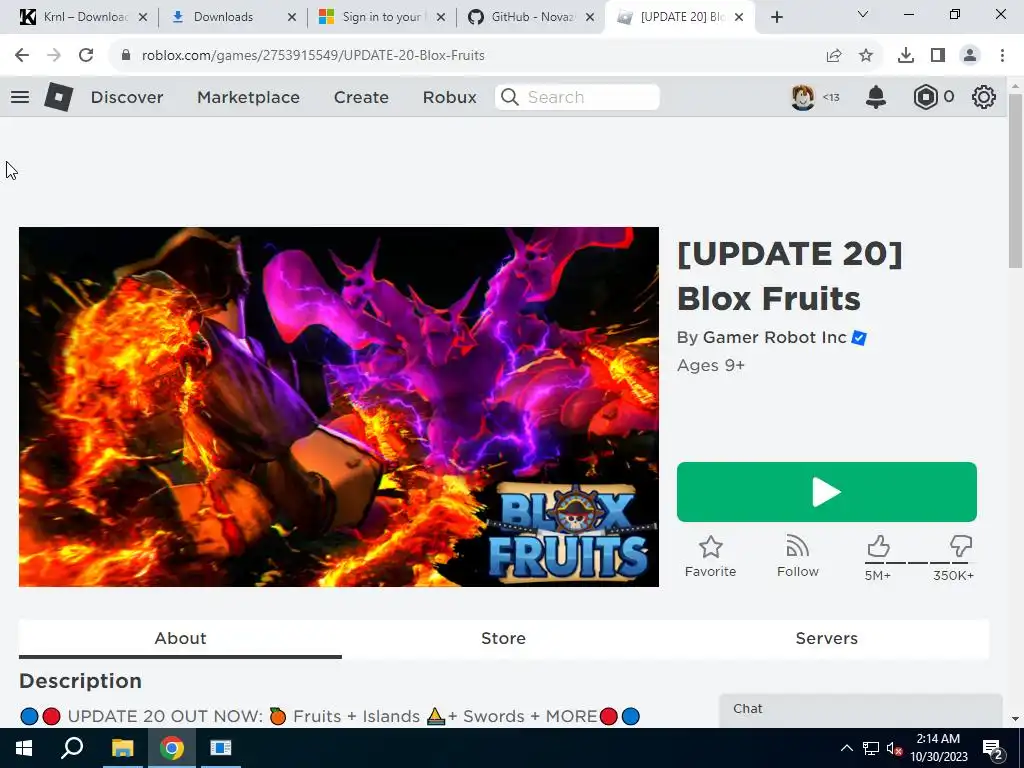1024x768 pixels.
Task: Switch to the Servers tab
Action: click(x=826, y=638)
